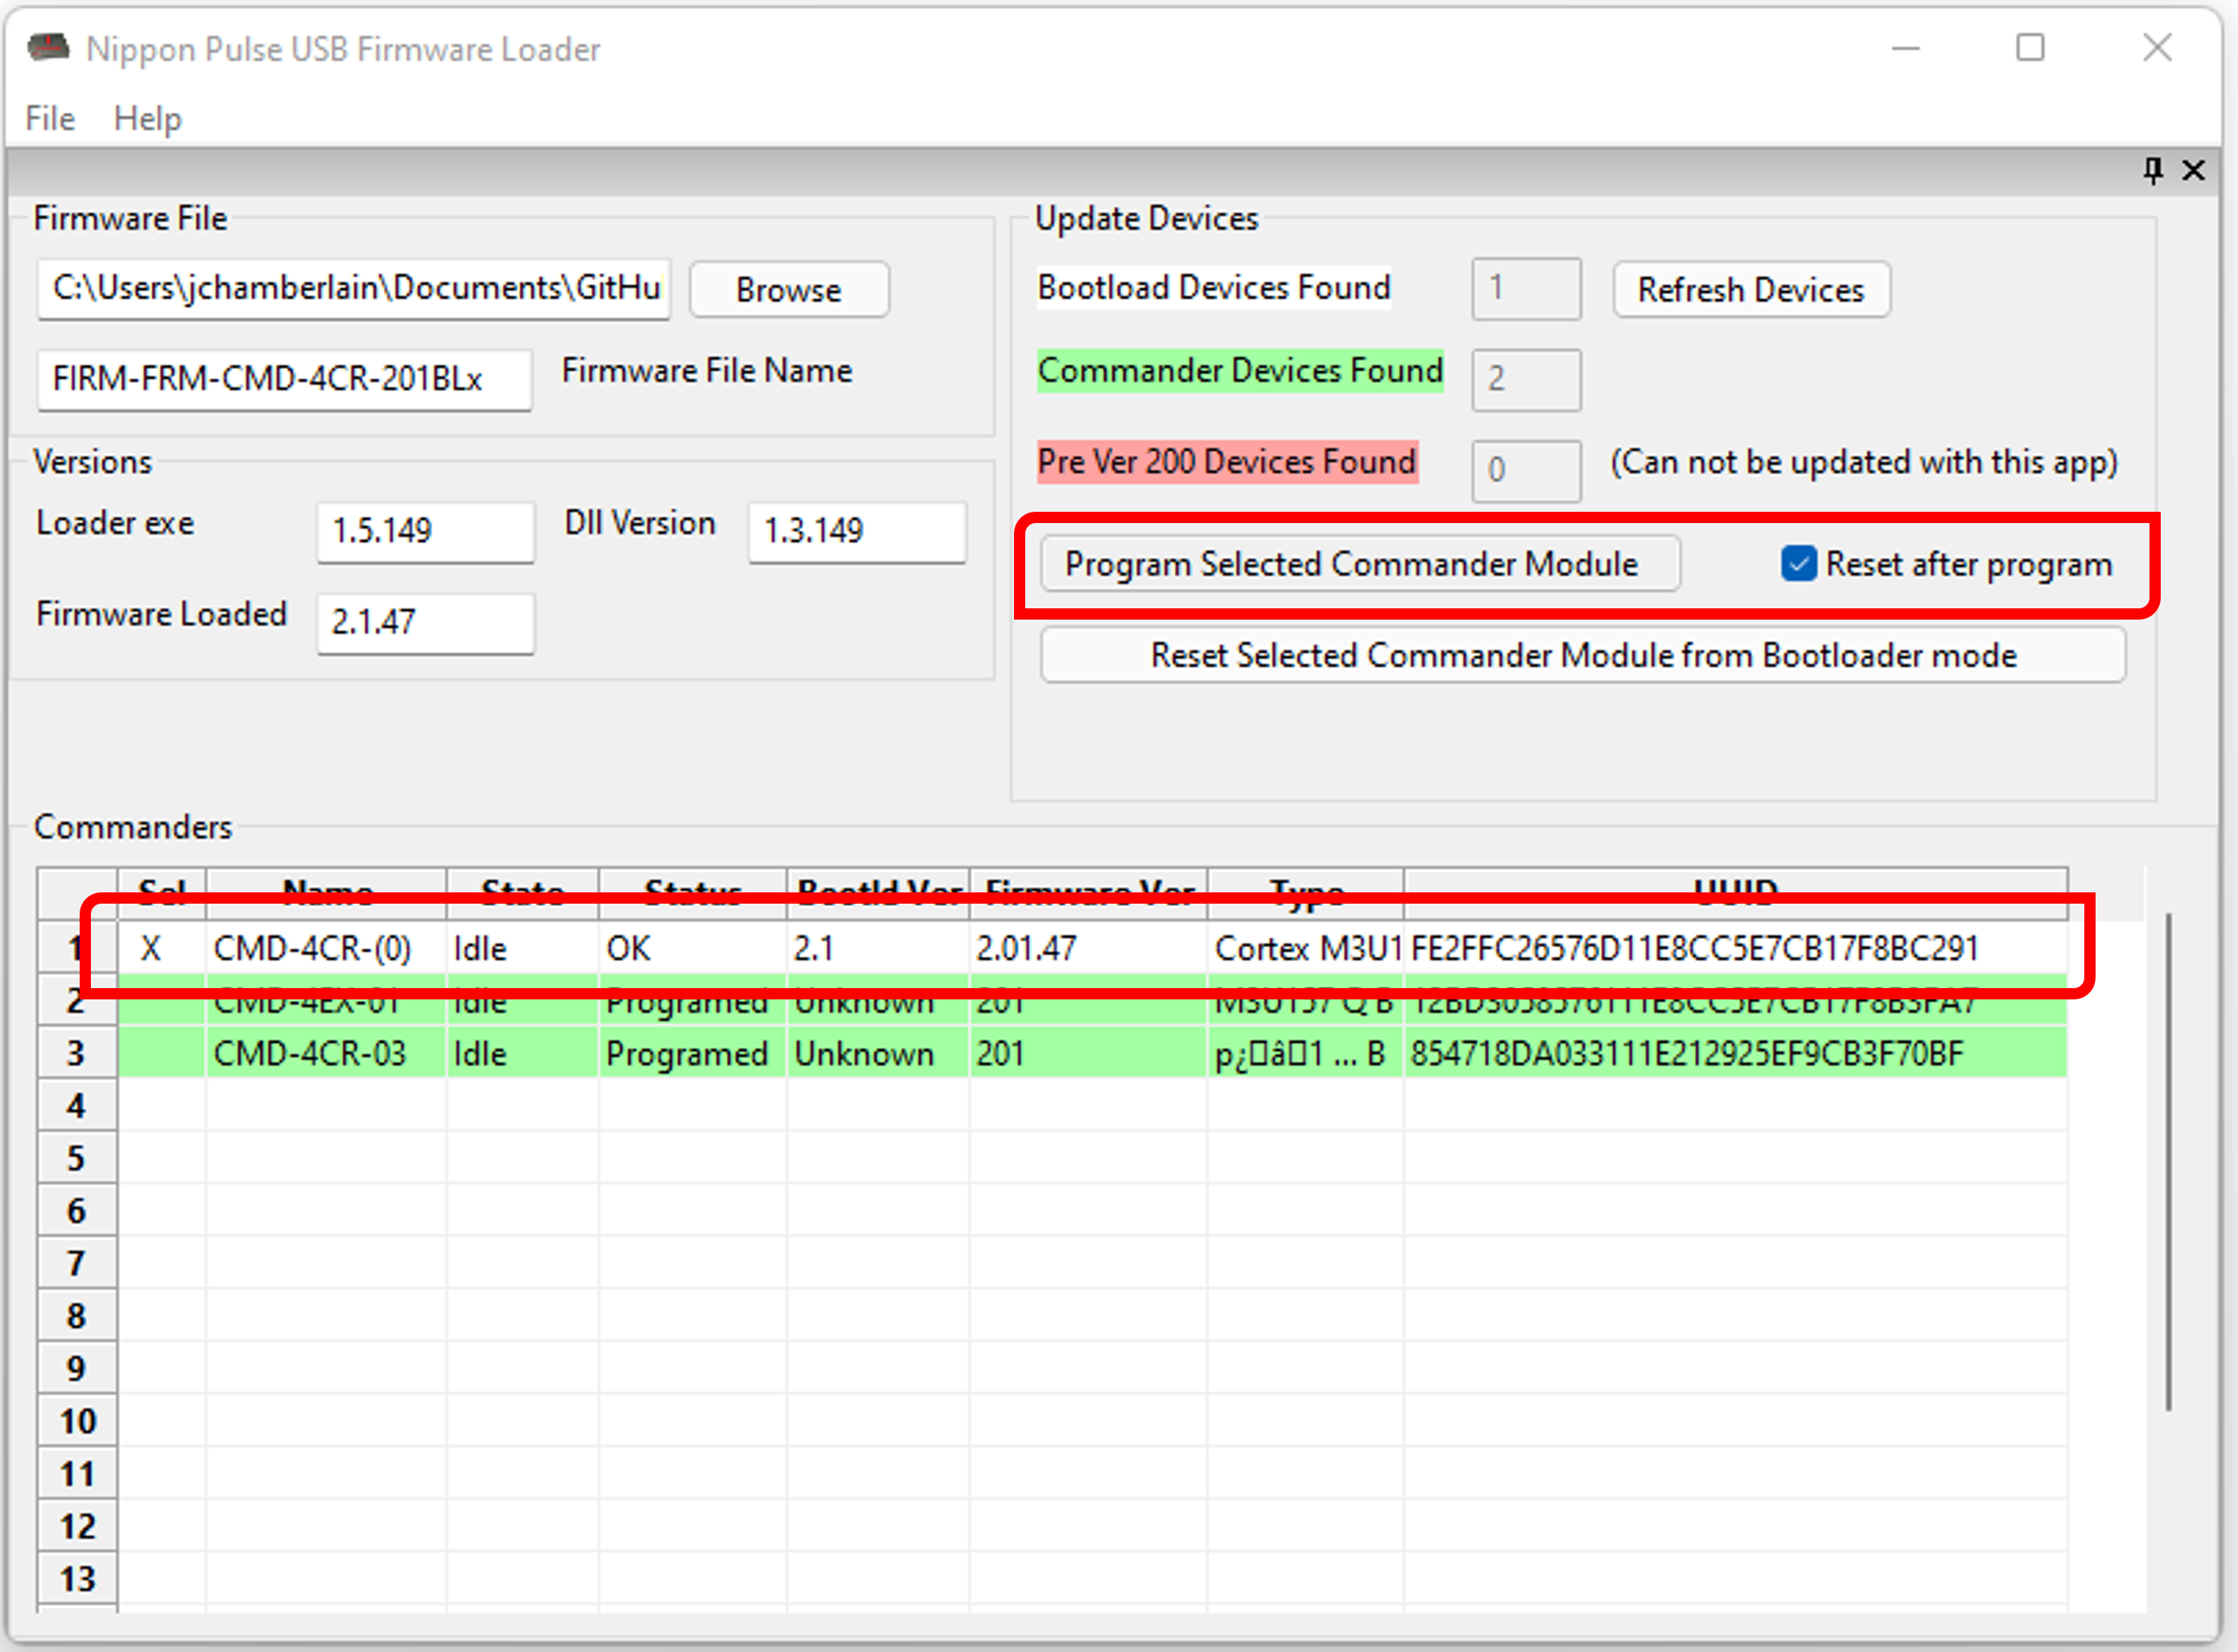Image resolution: width=2238 pixels, height=1652 pixels.
Task: Click the CMD-4CR-03 name cell
Action: [x=326, y=1053]
